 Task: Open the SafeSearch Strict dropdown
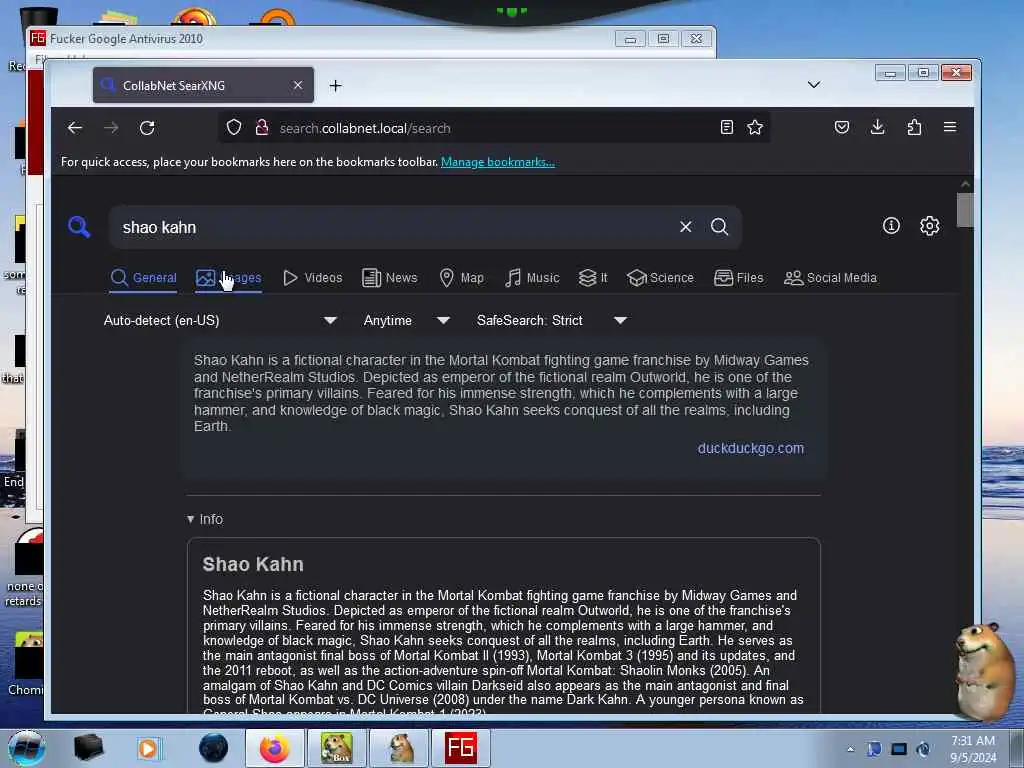pos(552,320)
